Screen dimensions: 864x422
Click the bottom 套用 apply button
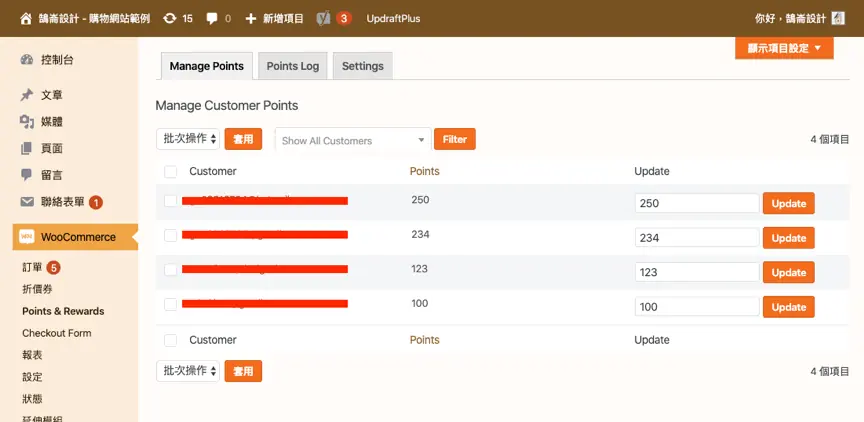tap(243, 371)
